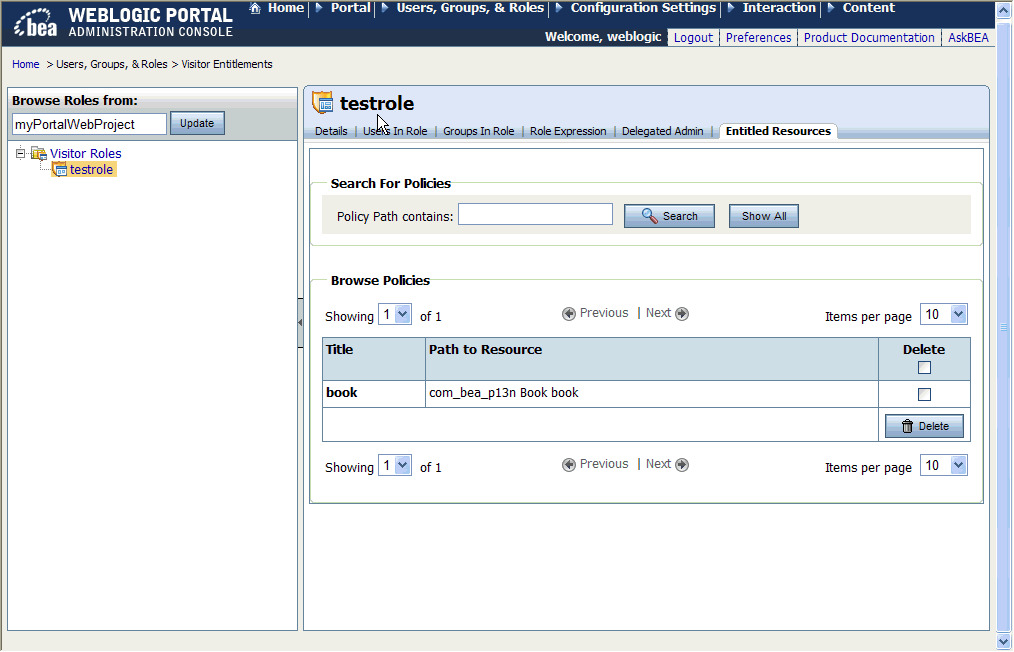The height and width of the screenshot is (652, 1014).
Task: Click the arrow icon before Content menu
Action: click(831, 8)
